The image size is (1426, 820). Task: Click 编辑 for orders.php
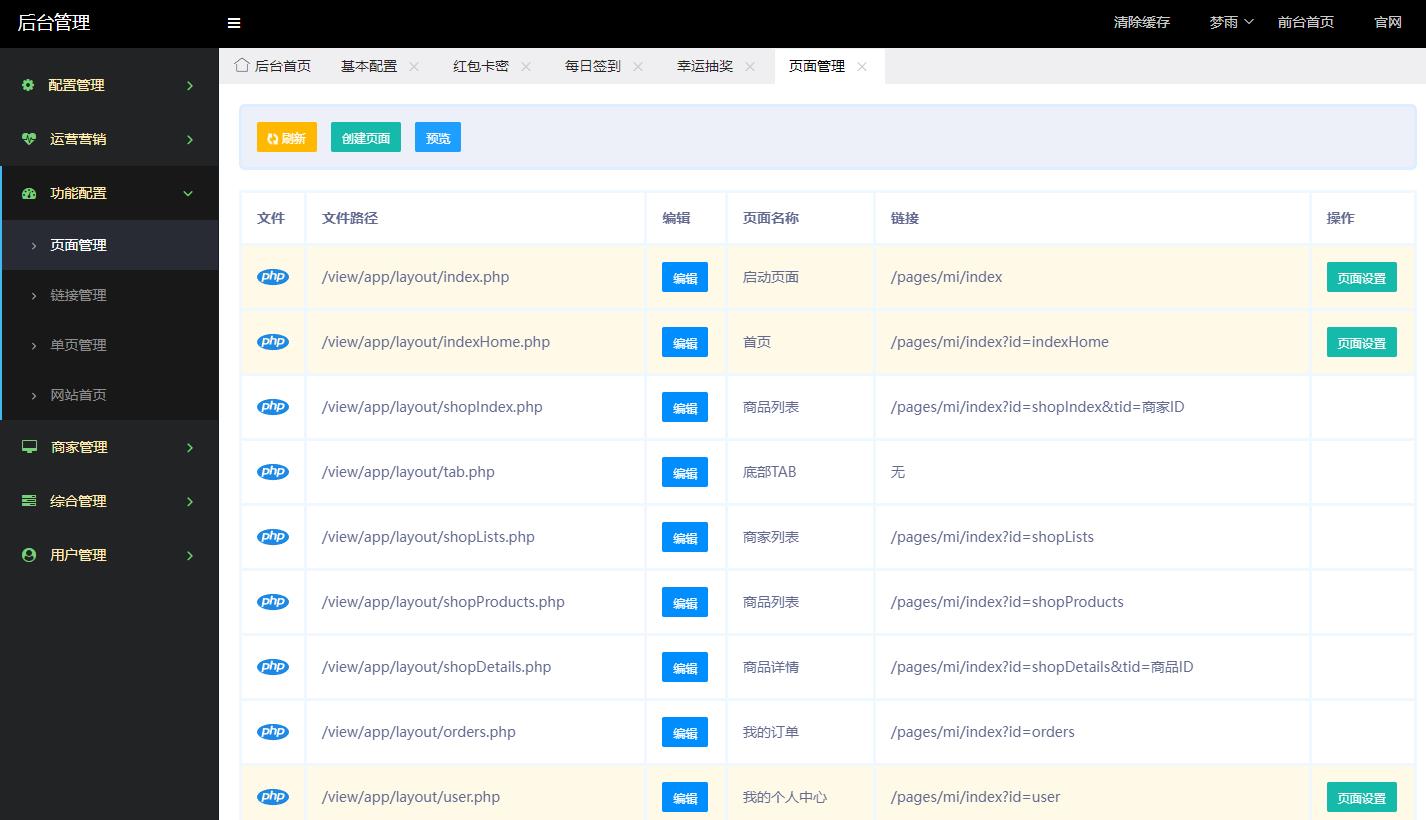coord(685,733)
